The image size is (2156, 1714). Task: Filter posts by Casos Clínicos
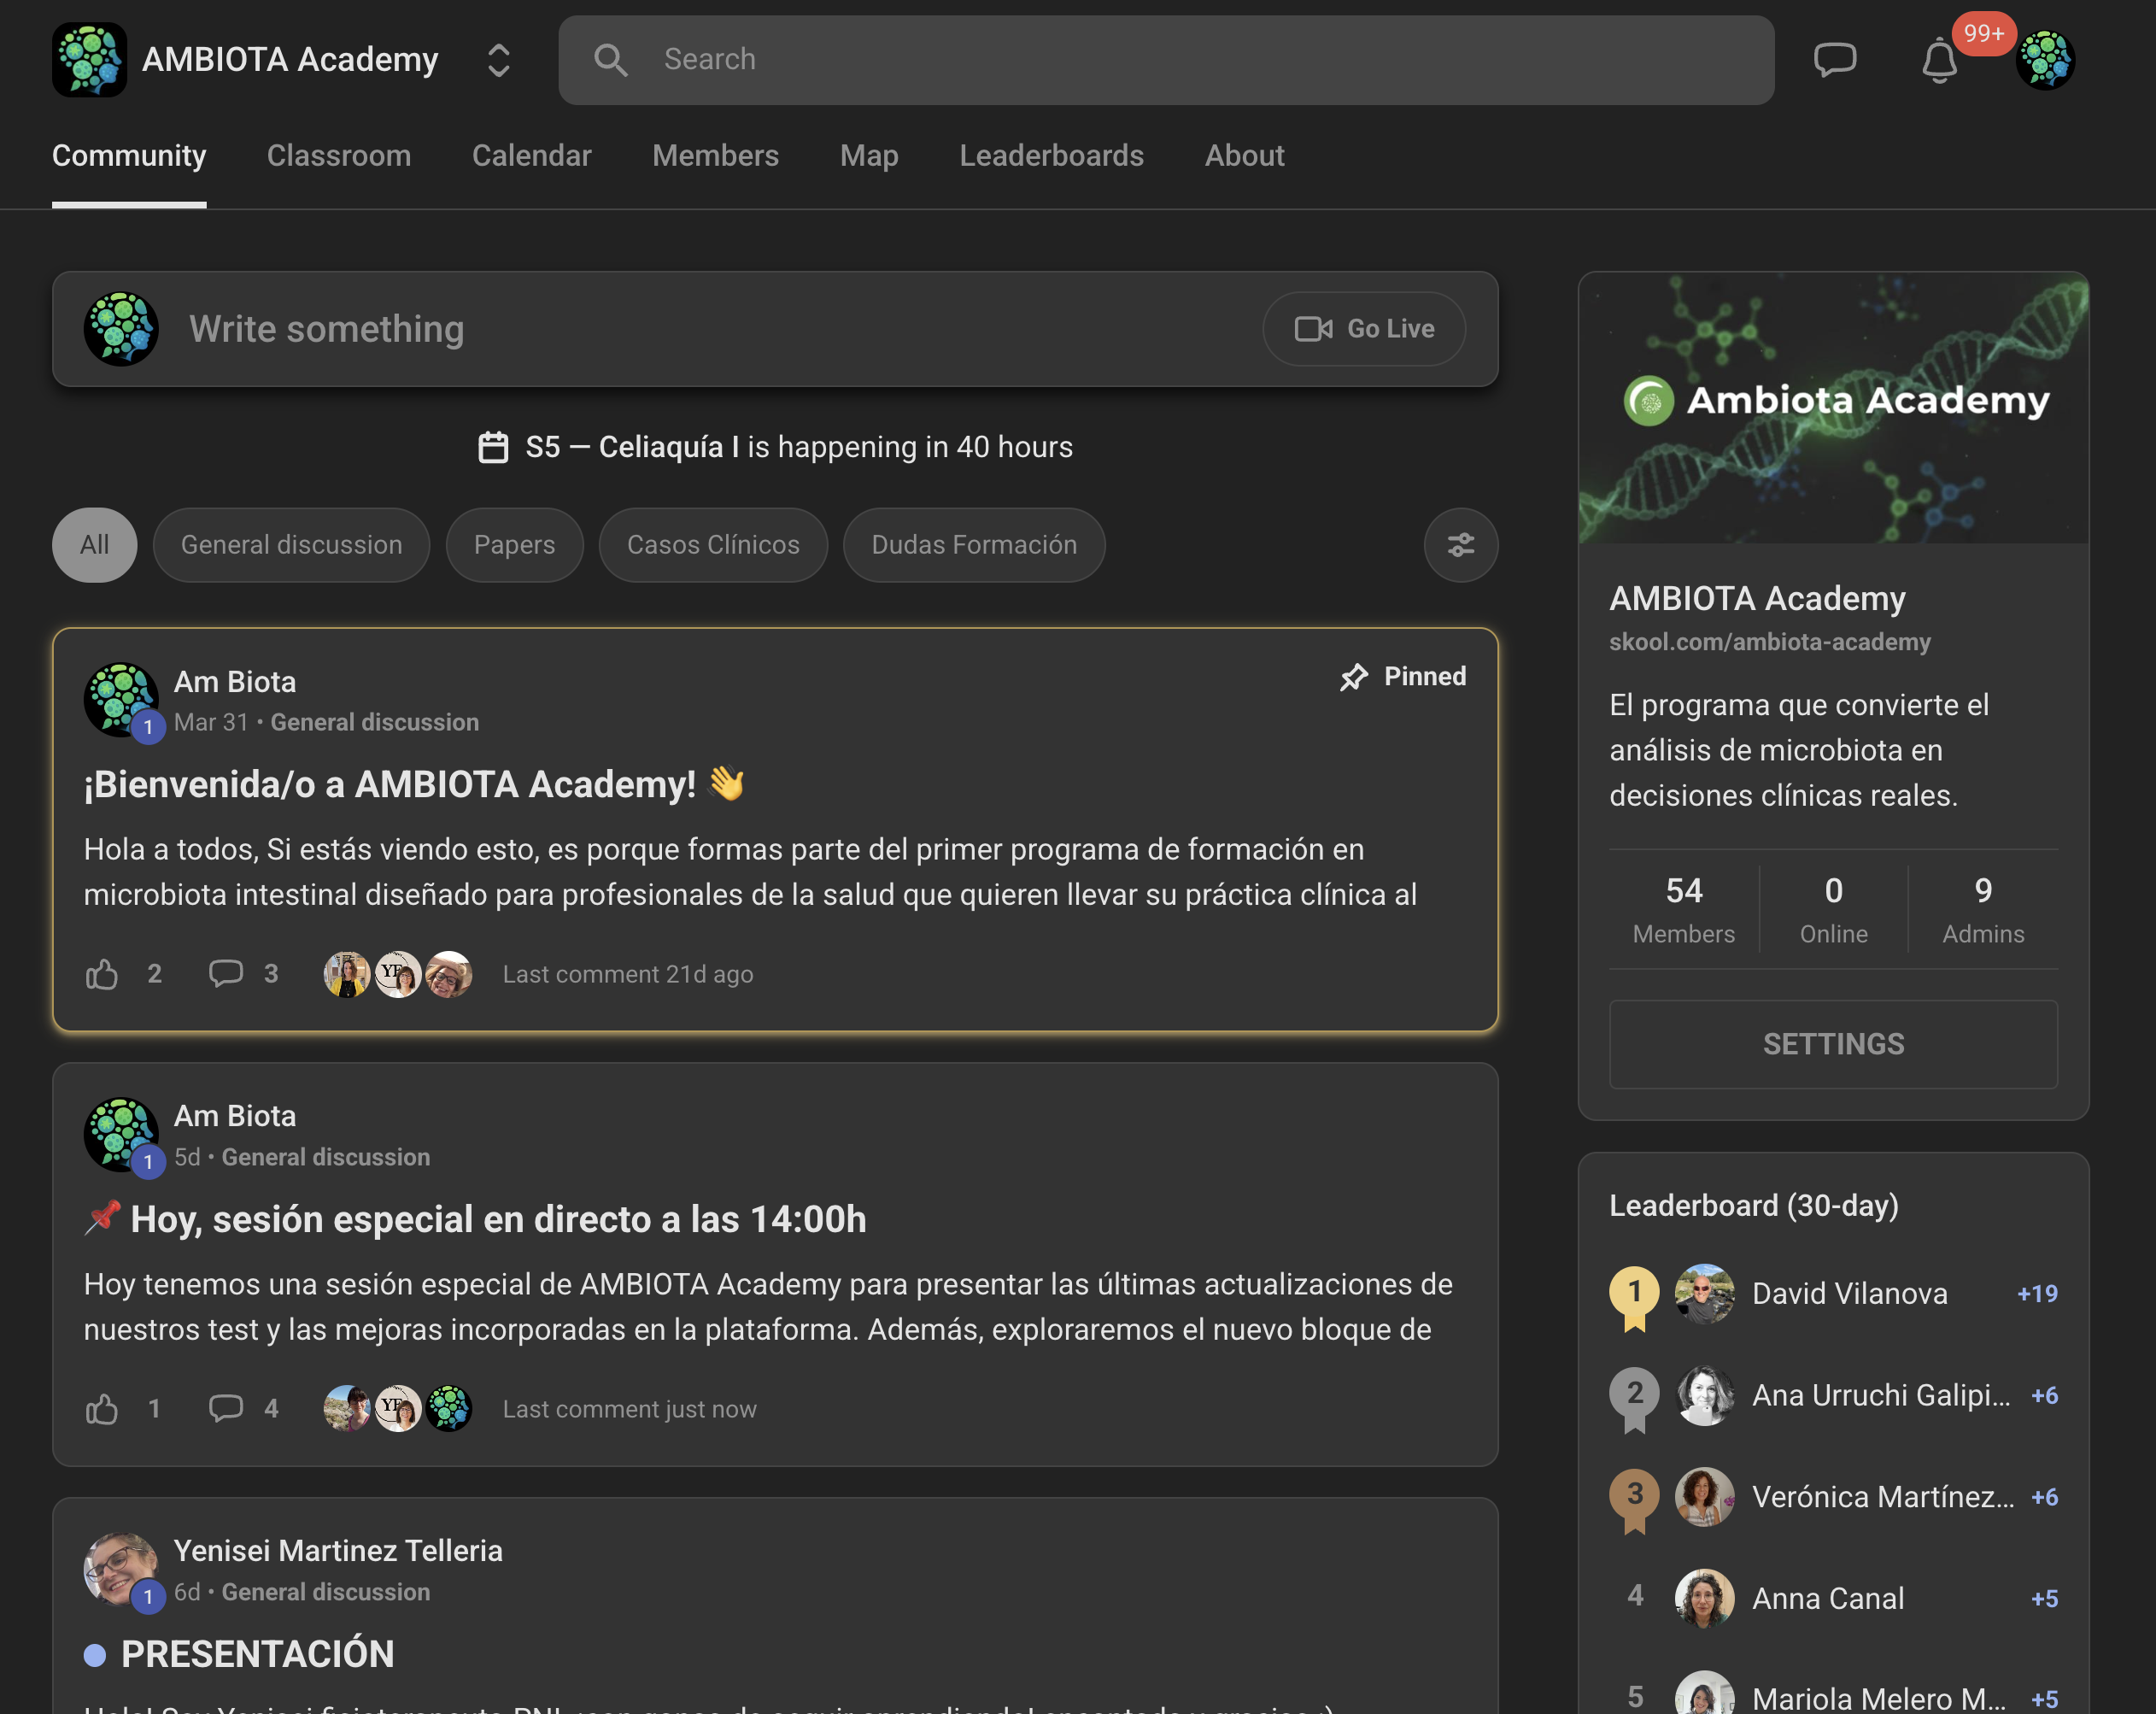[x=713, y=545]
